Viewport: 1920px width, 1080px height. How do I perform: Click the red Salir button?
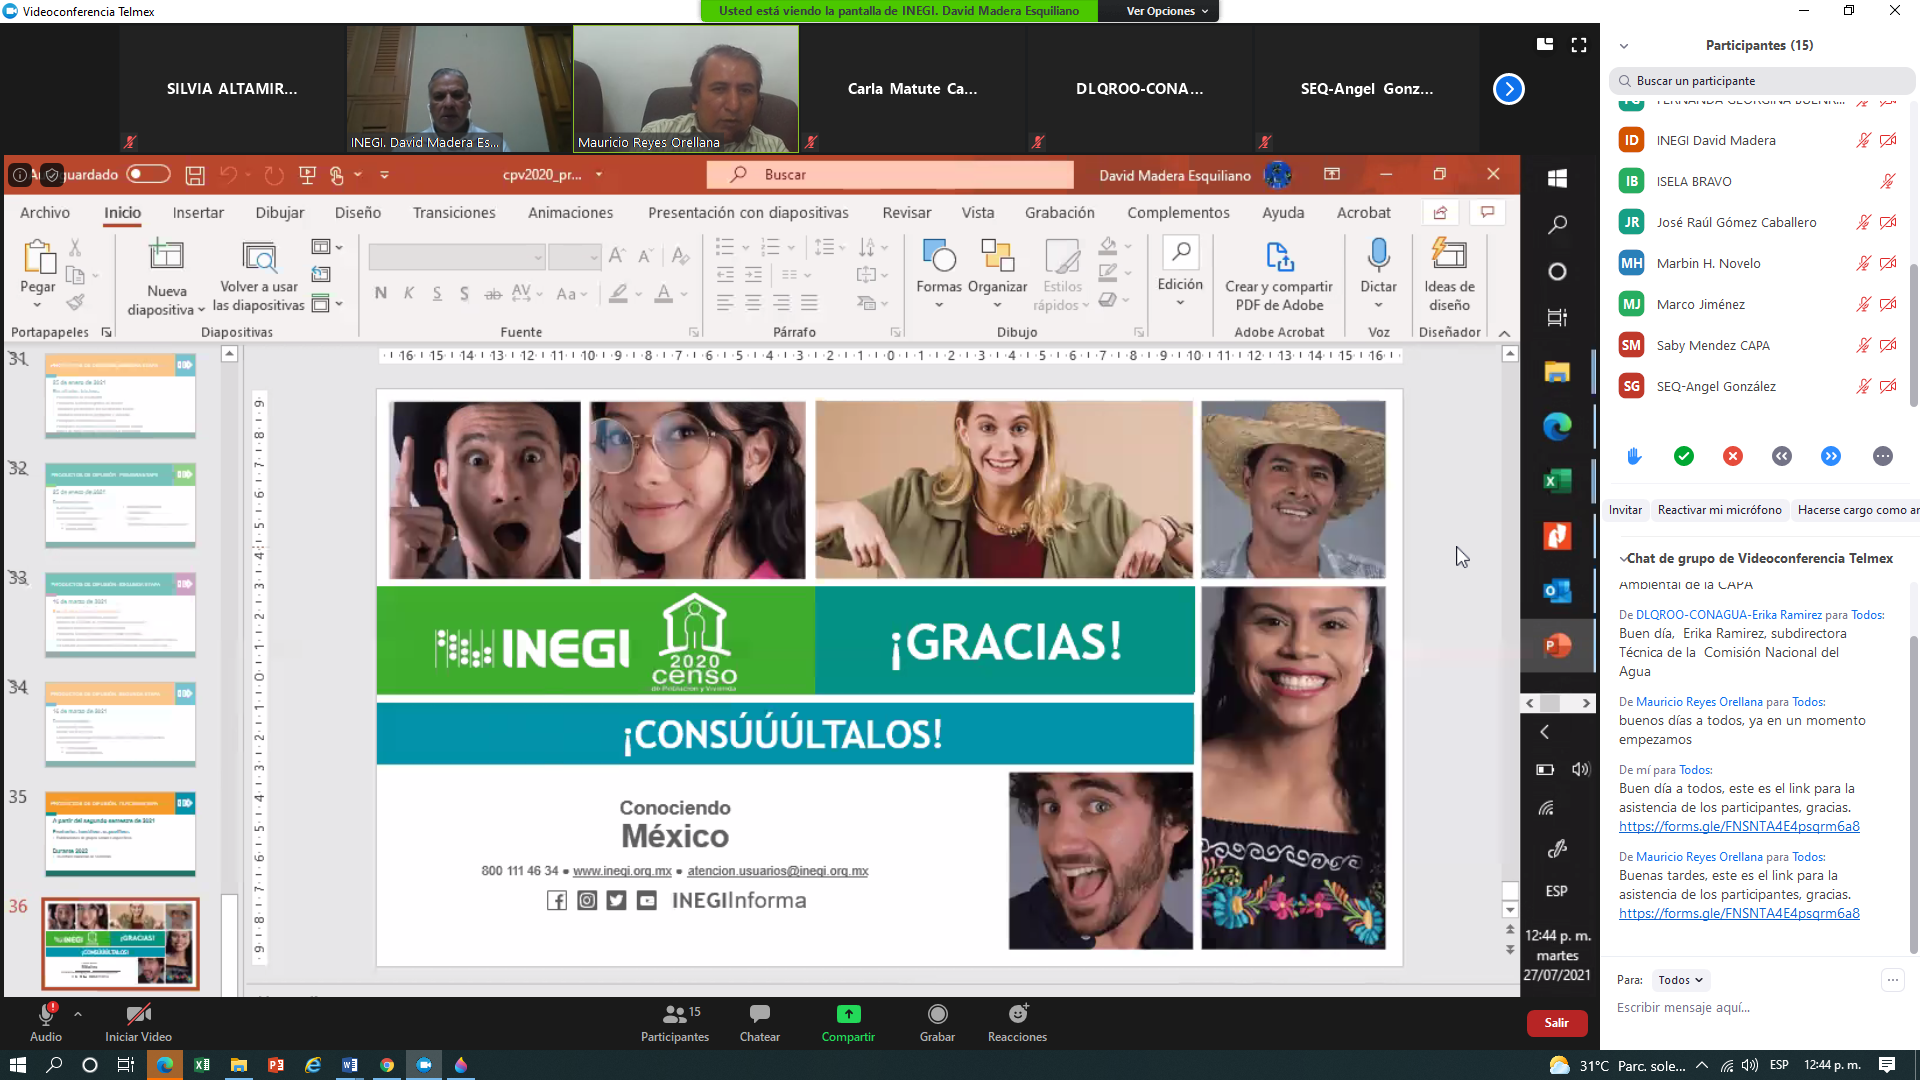[1557, 1023]
